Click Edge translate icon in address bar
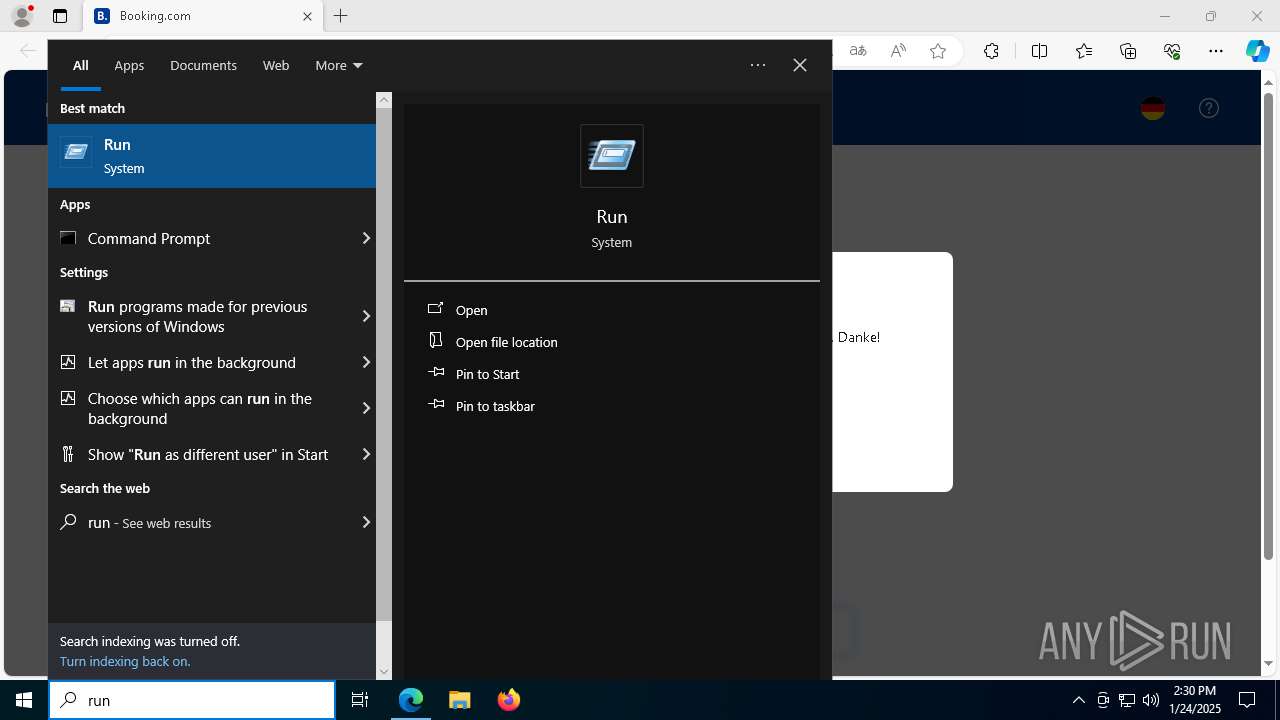Image resolution: width=1280 pixels, height=720 pixels. [858, 51]
